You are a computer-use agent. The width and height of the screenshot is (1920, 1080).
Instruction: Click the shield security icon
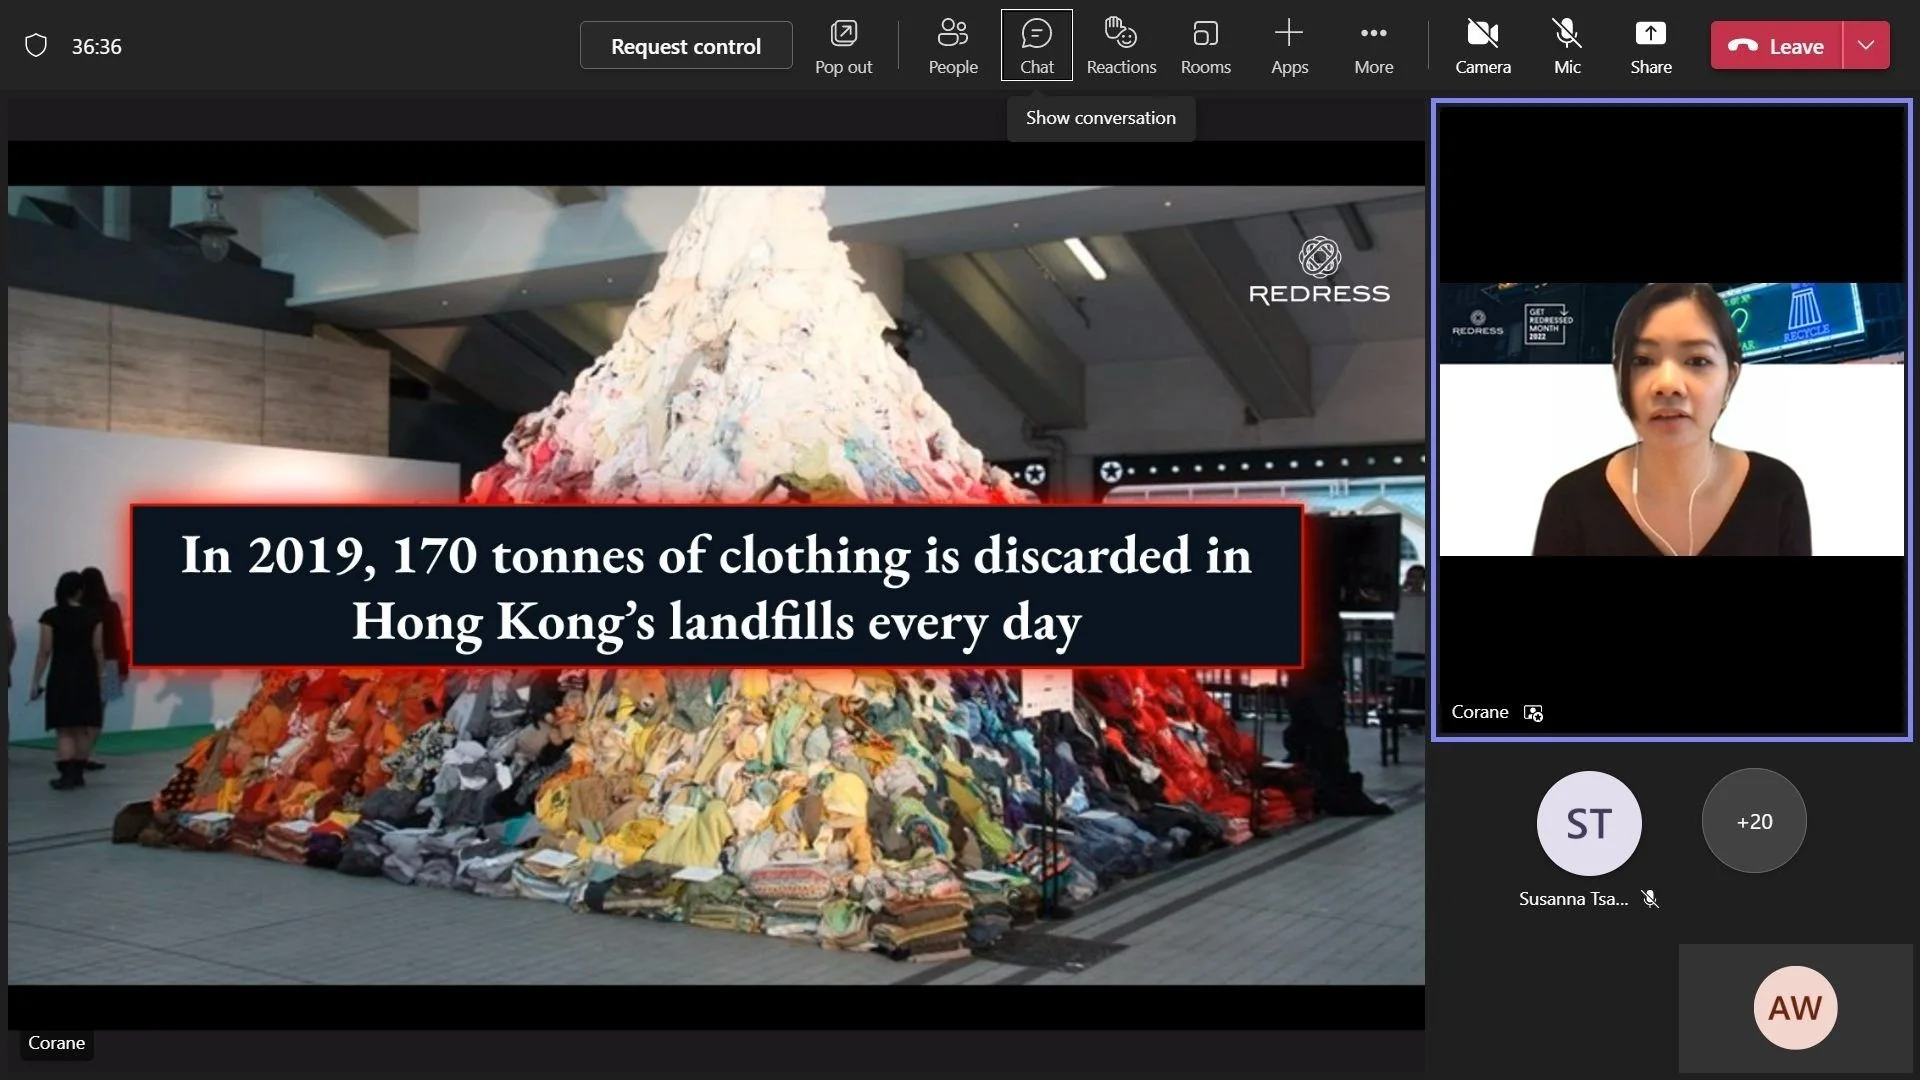pos(36,46)
